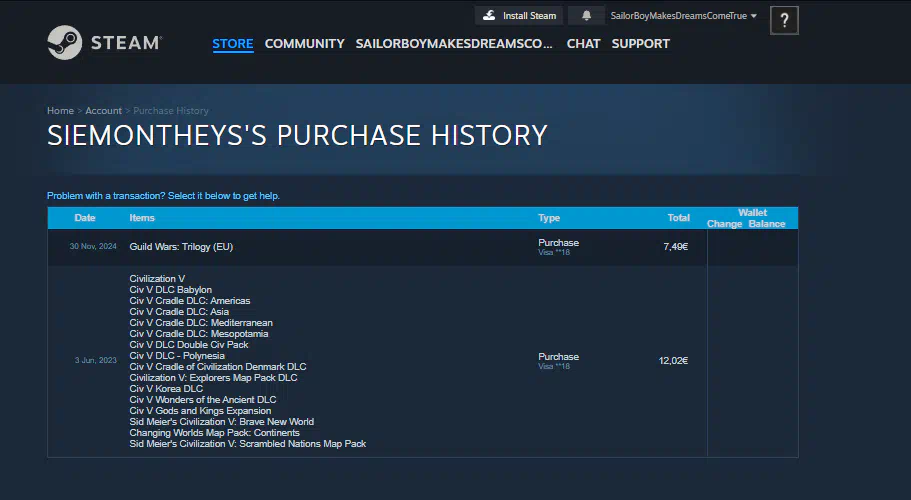This screenshot has height=500, width=911.
Task: Click the Install Steam button
Action: point(519,16)
